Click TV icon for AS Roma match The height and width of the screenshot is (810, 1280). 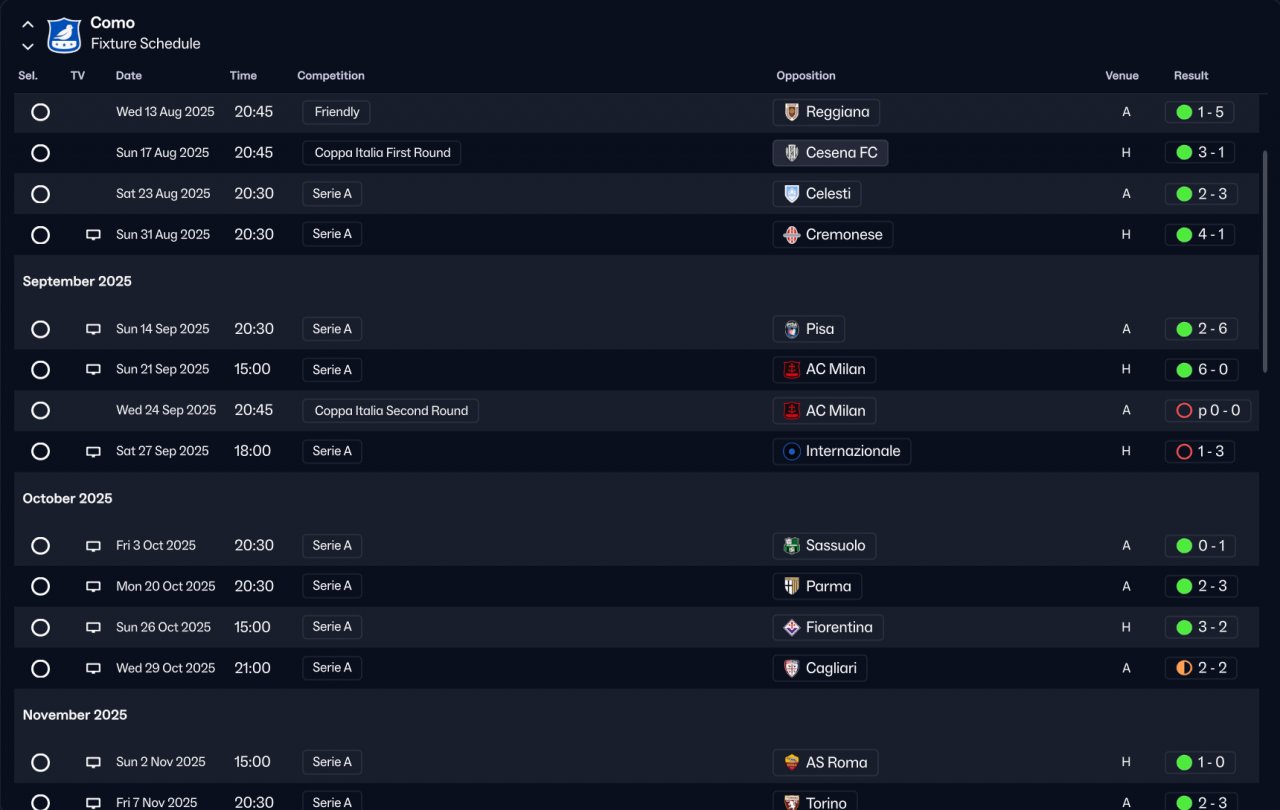(93, 763)
